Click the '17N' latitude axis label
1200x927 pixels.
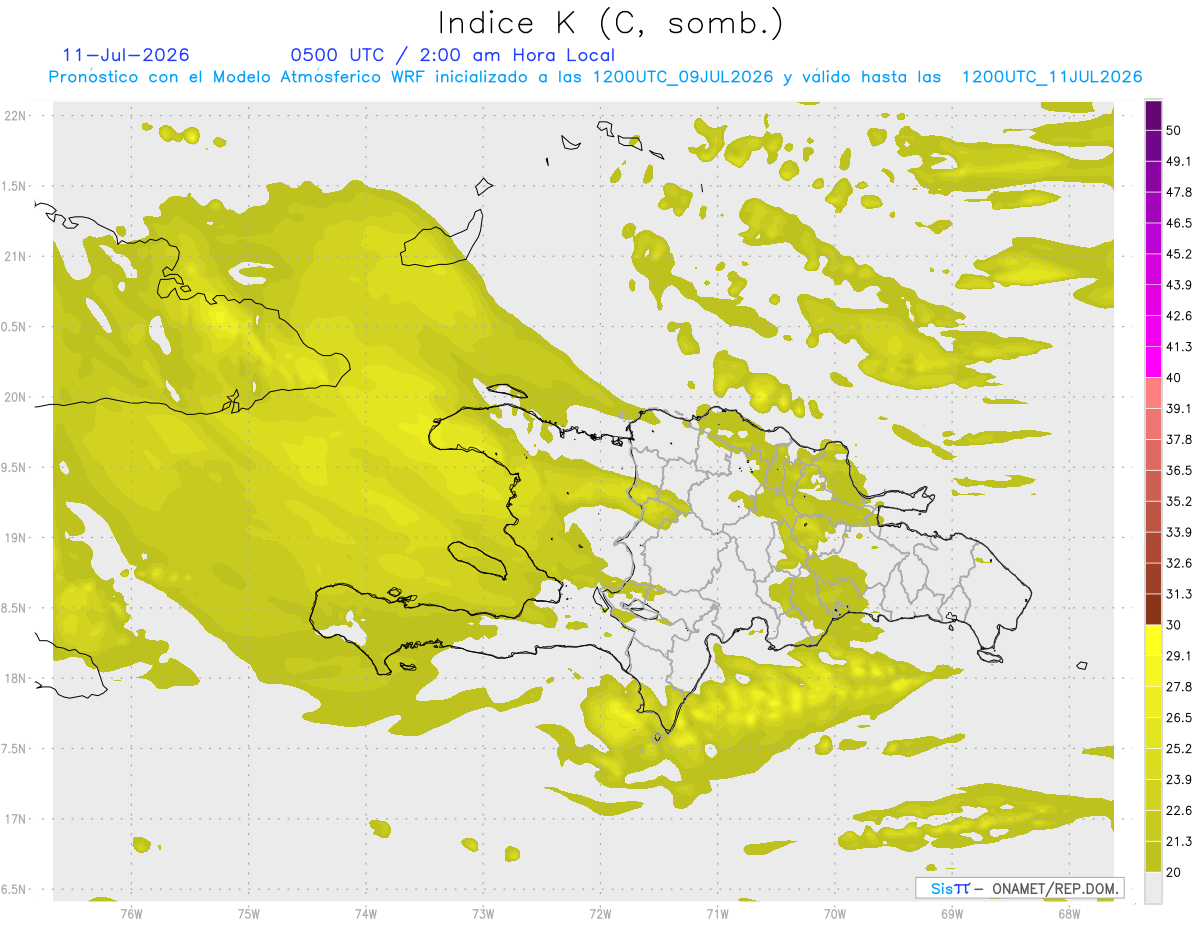tap(15, 820)
